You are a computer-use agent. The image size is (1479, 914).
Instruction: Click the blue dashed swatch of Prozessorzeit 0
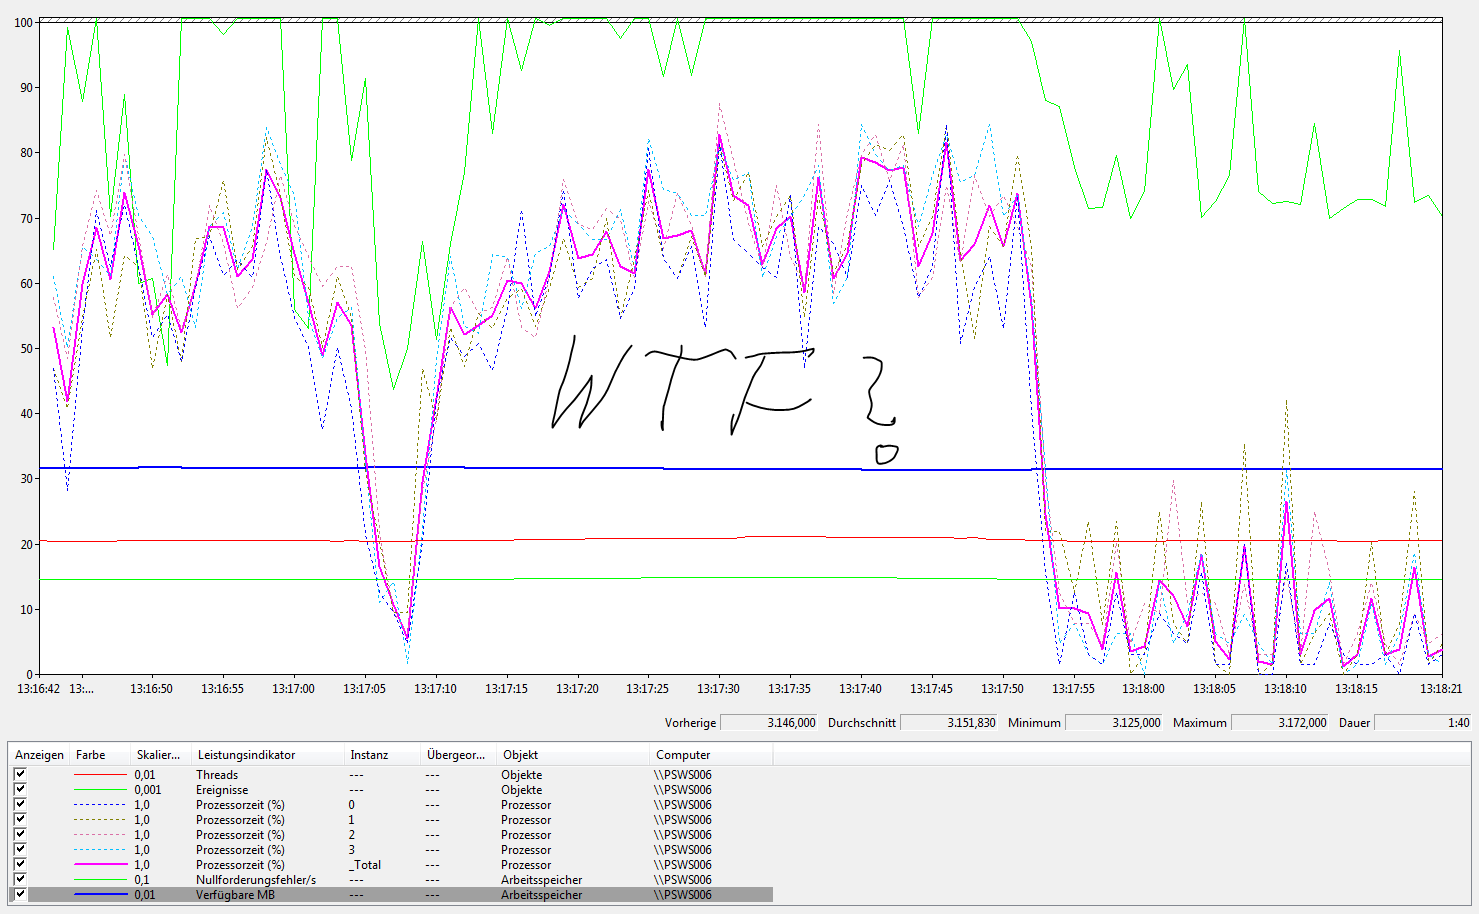click(x=100, y=805)
